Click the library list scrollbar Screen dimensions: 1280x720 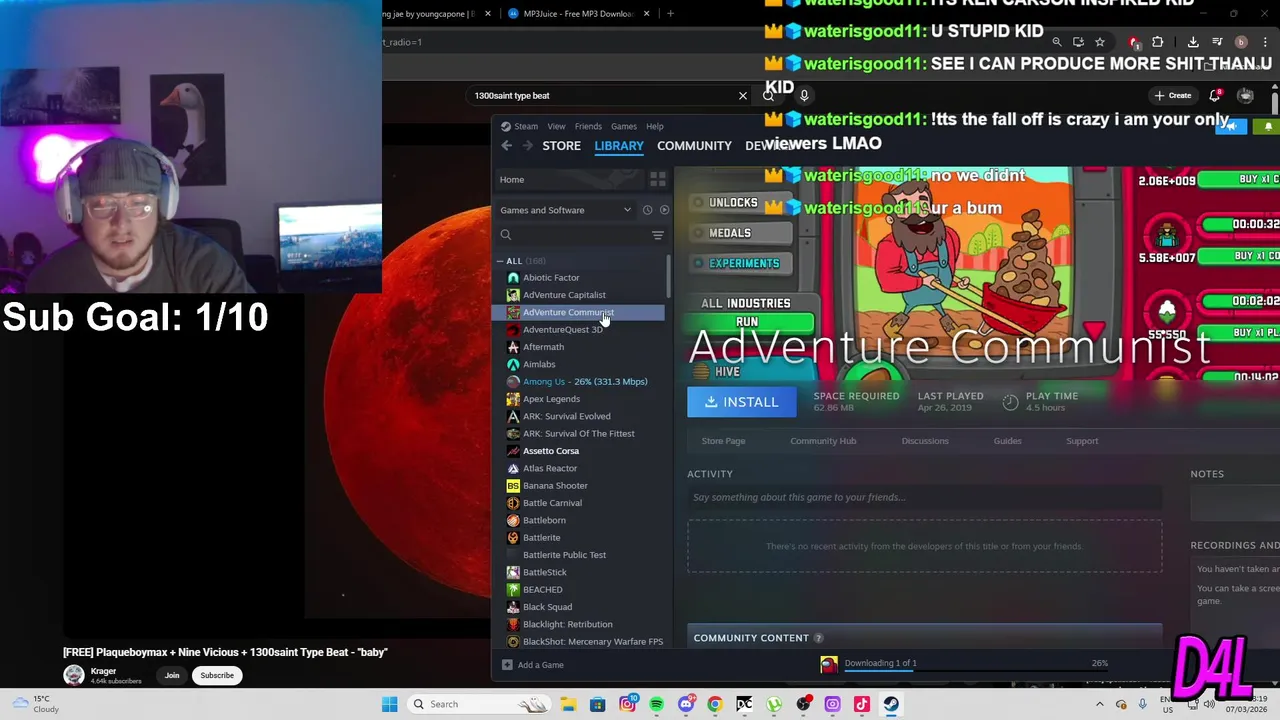(x=668, y=275)
